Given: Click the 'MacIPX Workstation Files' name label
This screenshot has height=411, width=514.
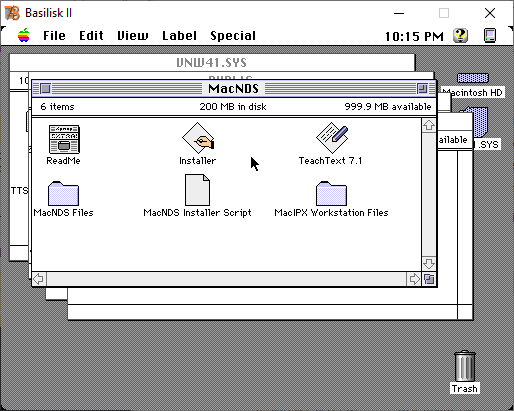Looking at the screenshot, I should pyautogui.click(x=331, y=213).
